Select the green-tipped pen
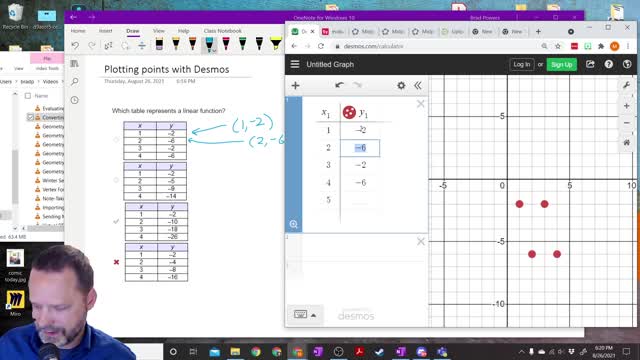The image size is (640, 360). [x=242, y=44]
